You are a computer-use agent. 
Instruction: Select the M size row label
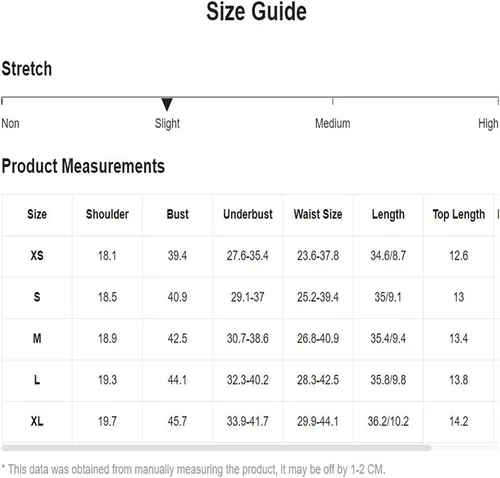pos(37,339)
